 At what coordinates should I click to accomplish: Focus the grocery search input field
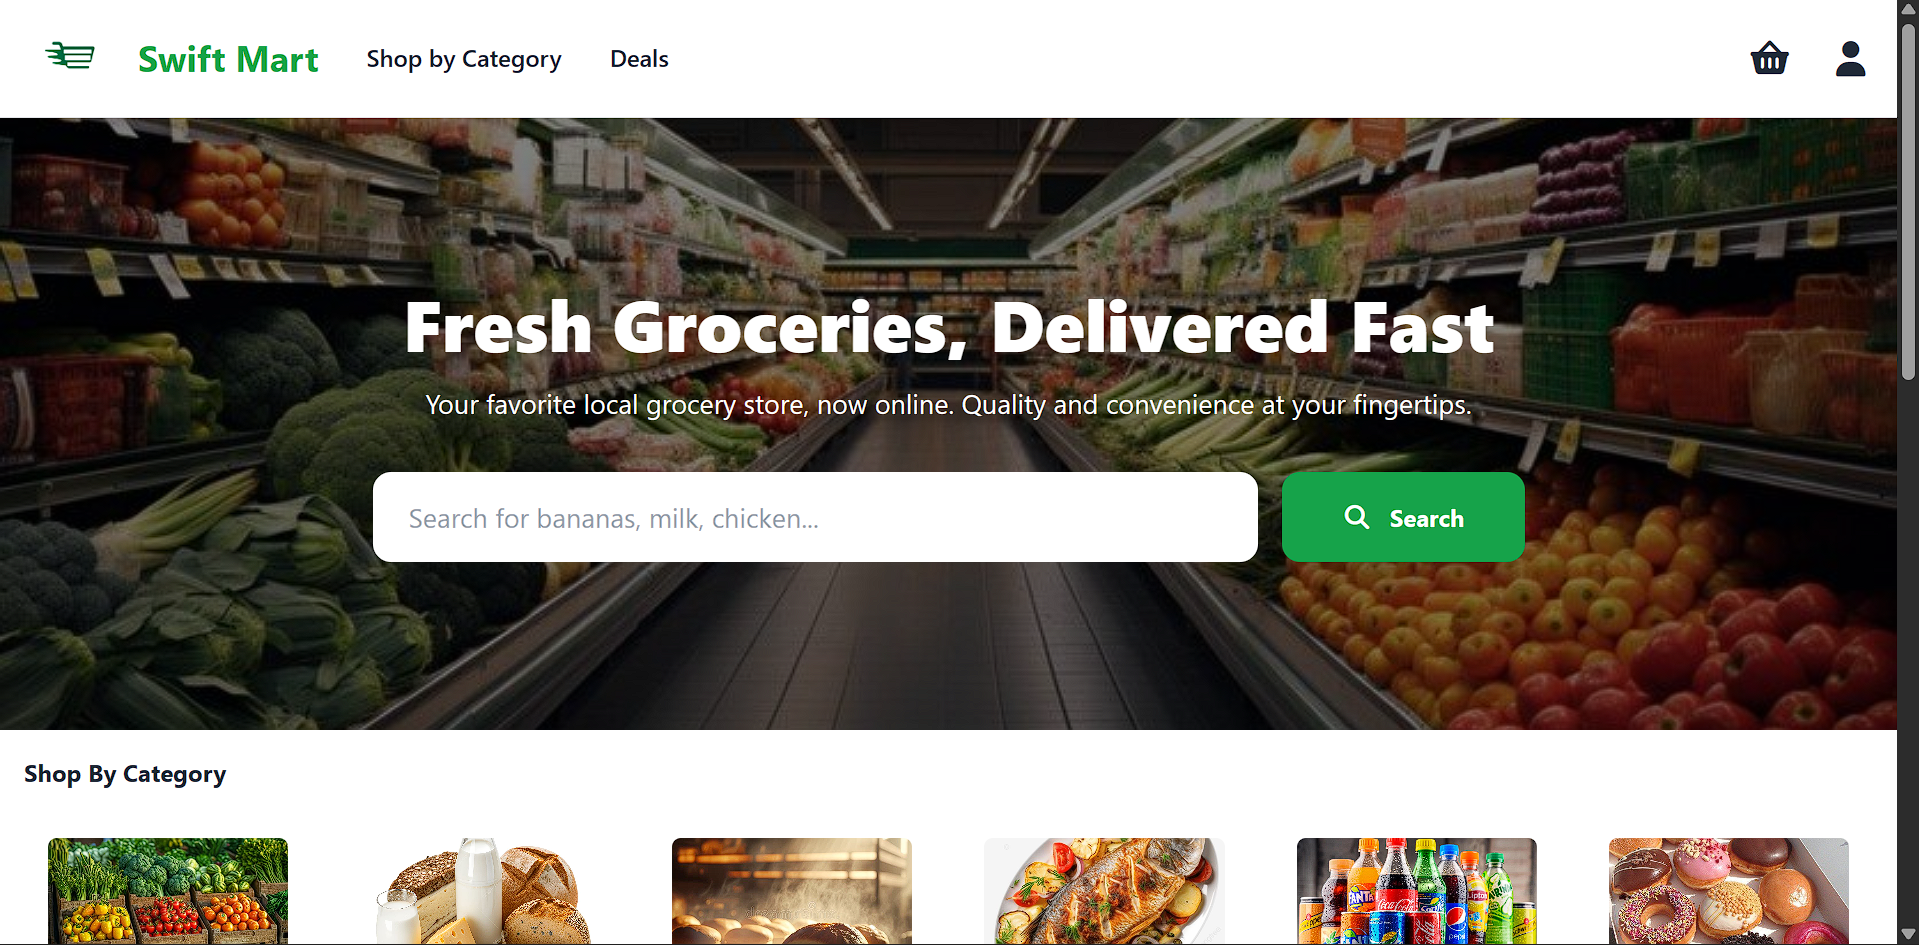coord(815,517)
